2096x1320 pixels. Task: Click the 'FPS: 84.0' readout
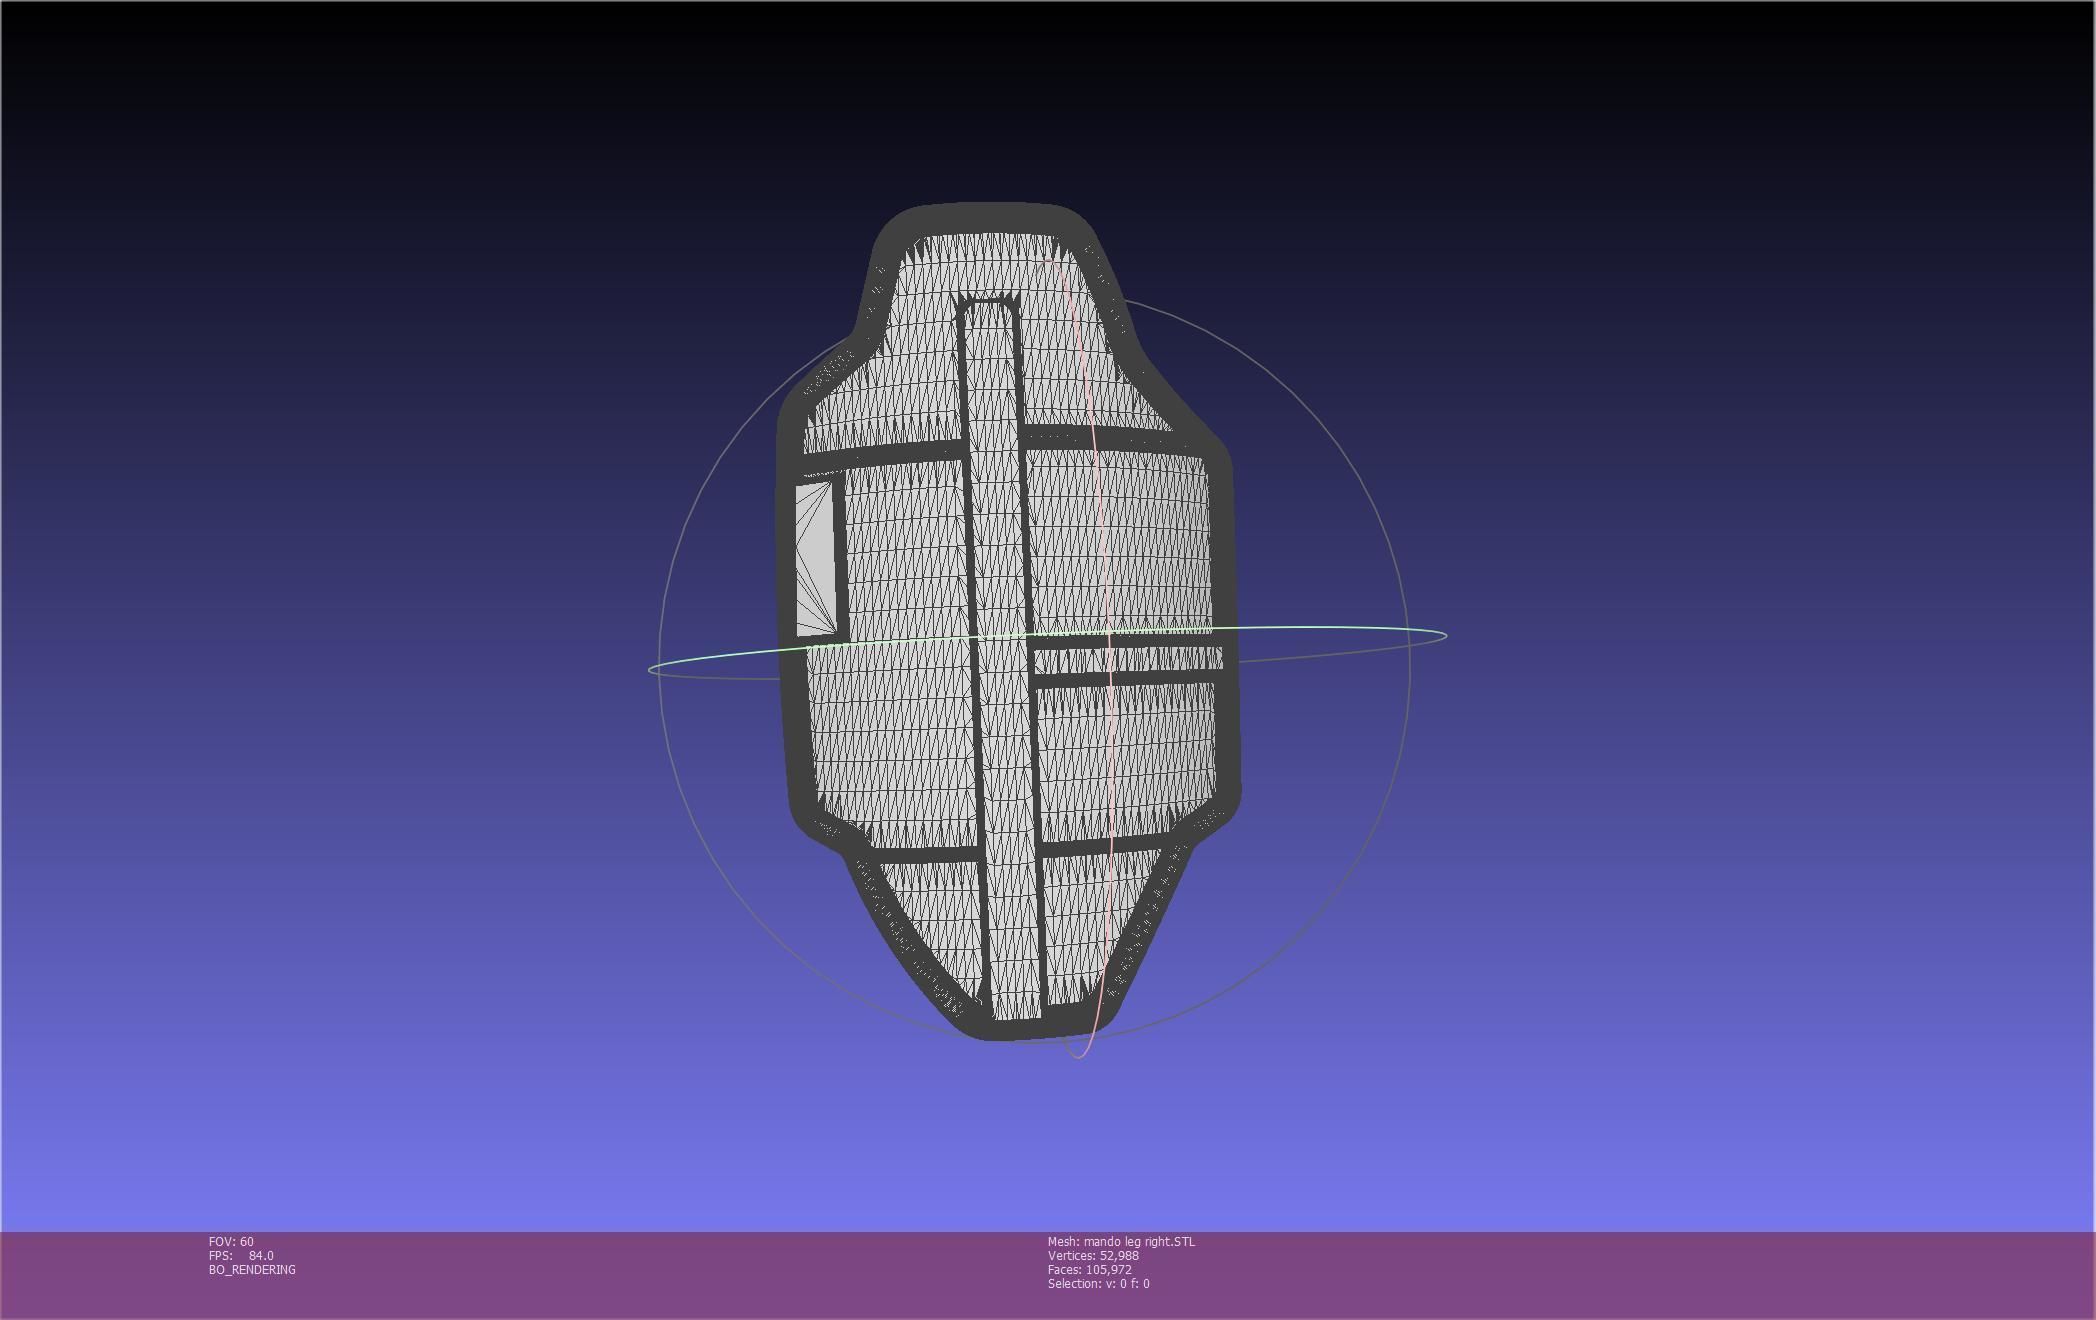(241, 1255)
